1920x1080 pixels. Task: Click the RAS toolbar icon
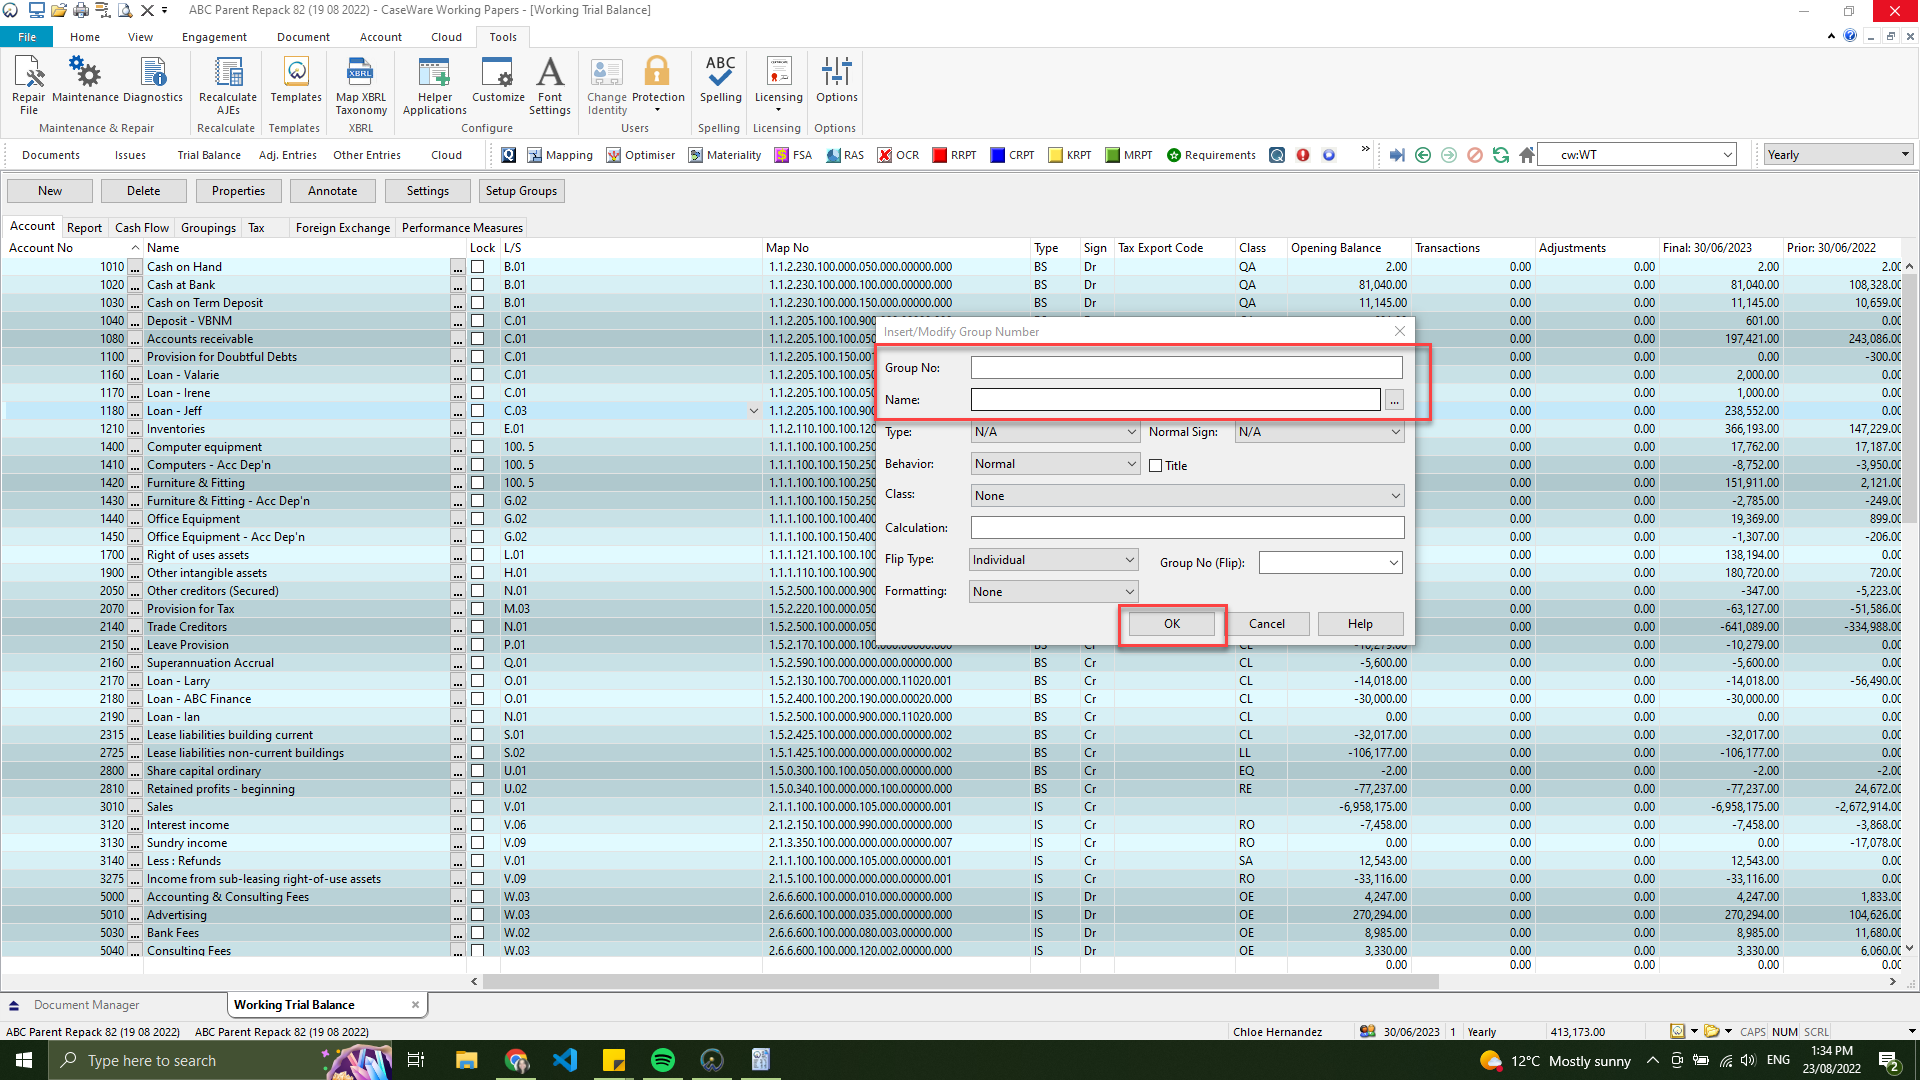point(845,155)
